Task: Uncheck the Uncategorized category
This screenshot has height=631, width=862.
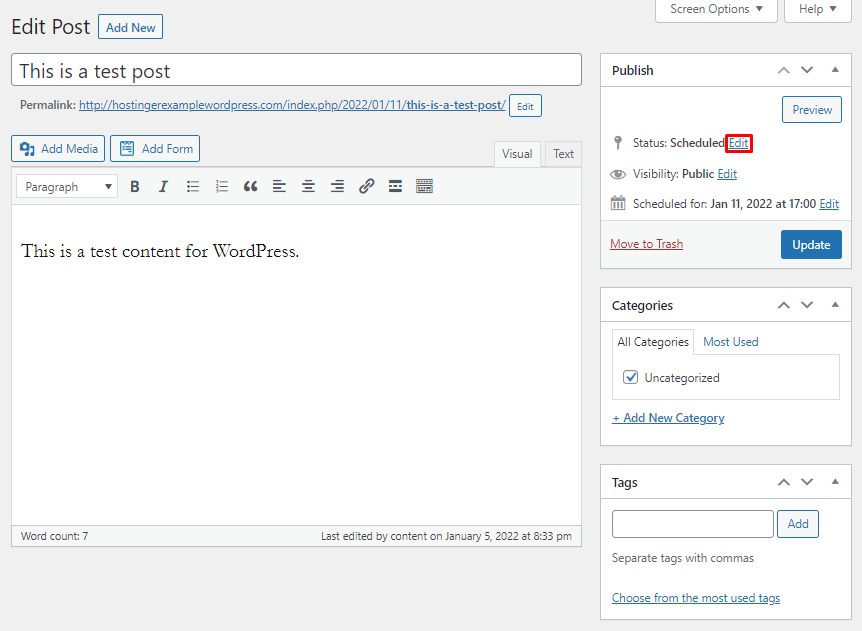Action: [x=629, y=378]
